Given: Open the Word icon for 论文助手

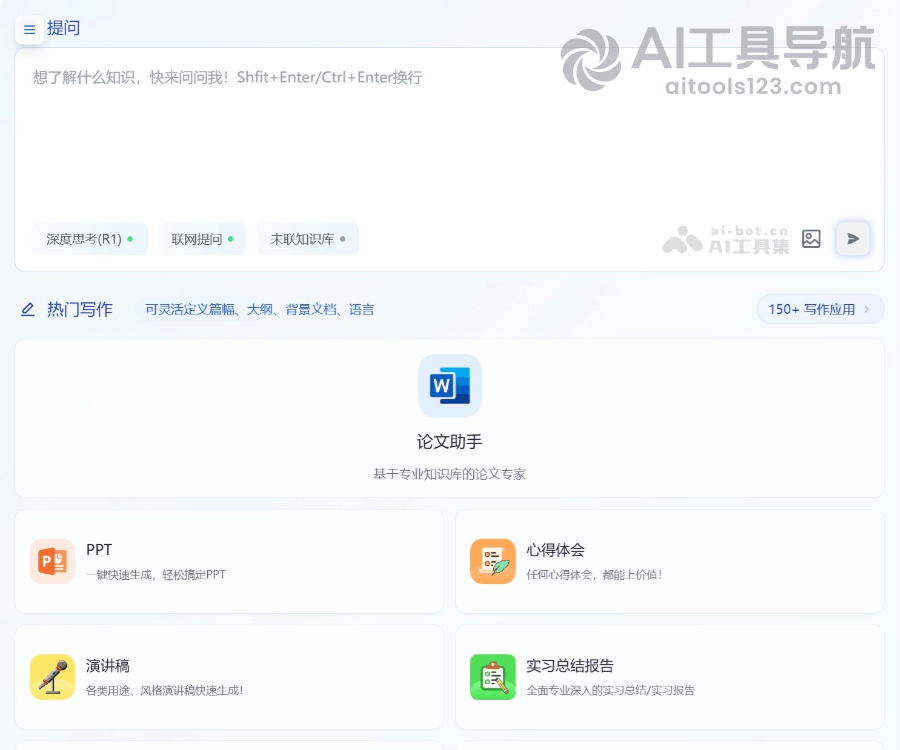Looking at the screenshot, I should pos(449,385).
